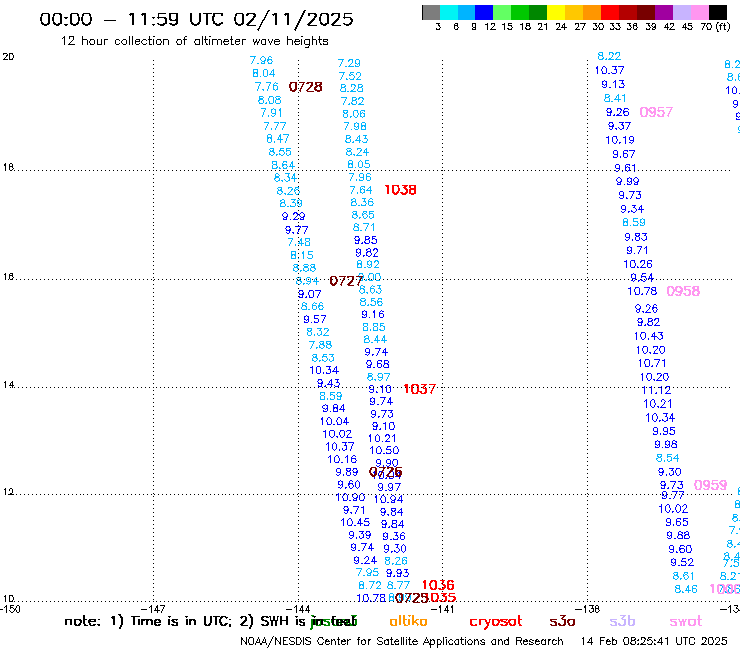Click the wave height value "9.16"
Image resolution: width=740 pixels, height=650 pixels.
coord(373,314)
